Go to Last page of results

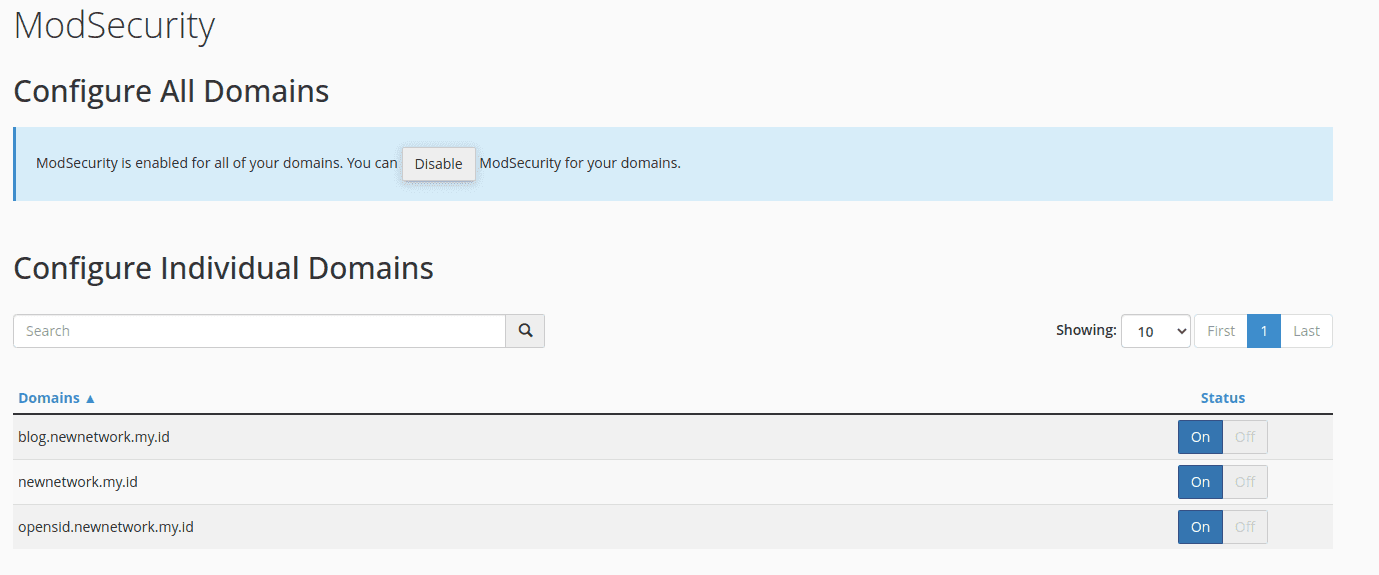point(1306,331)
